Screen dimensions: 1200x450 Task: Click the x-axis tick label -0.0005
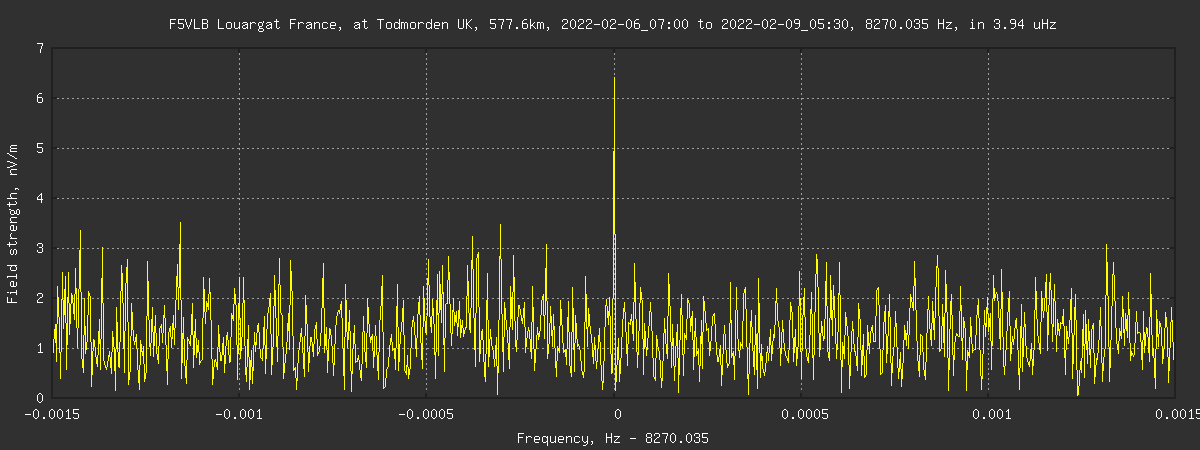[426, 413]
